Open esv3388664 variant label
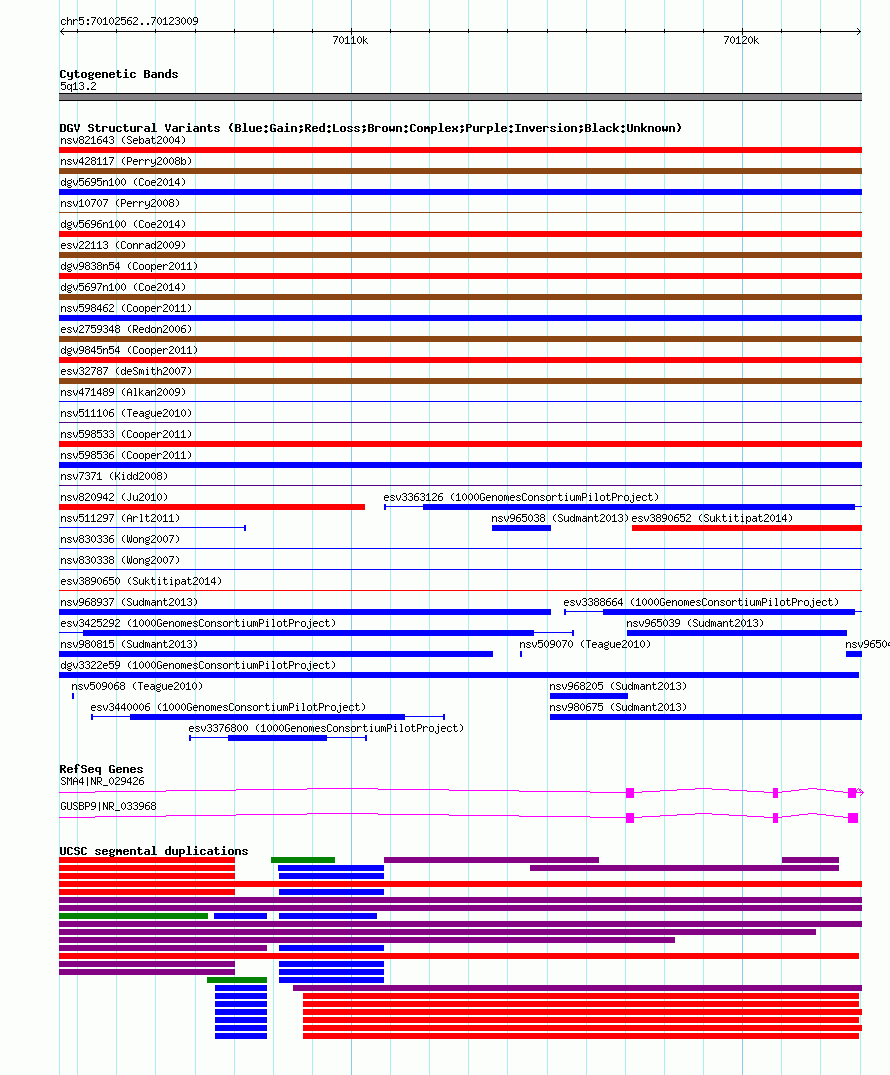 tap(701, 603)
